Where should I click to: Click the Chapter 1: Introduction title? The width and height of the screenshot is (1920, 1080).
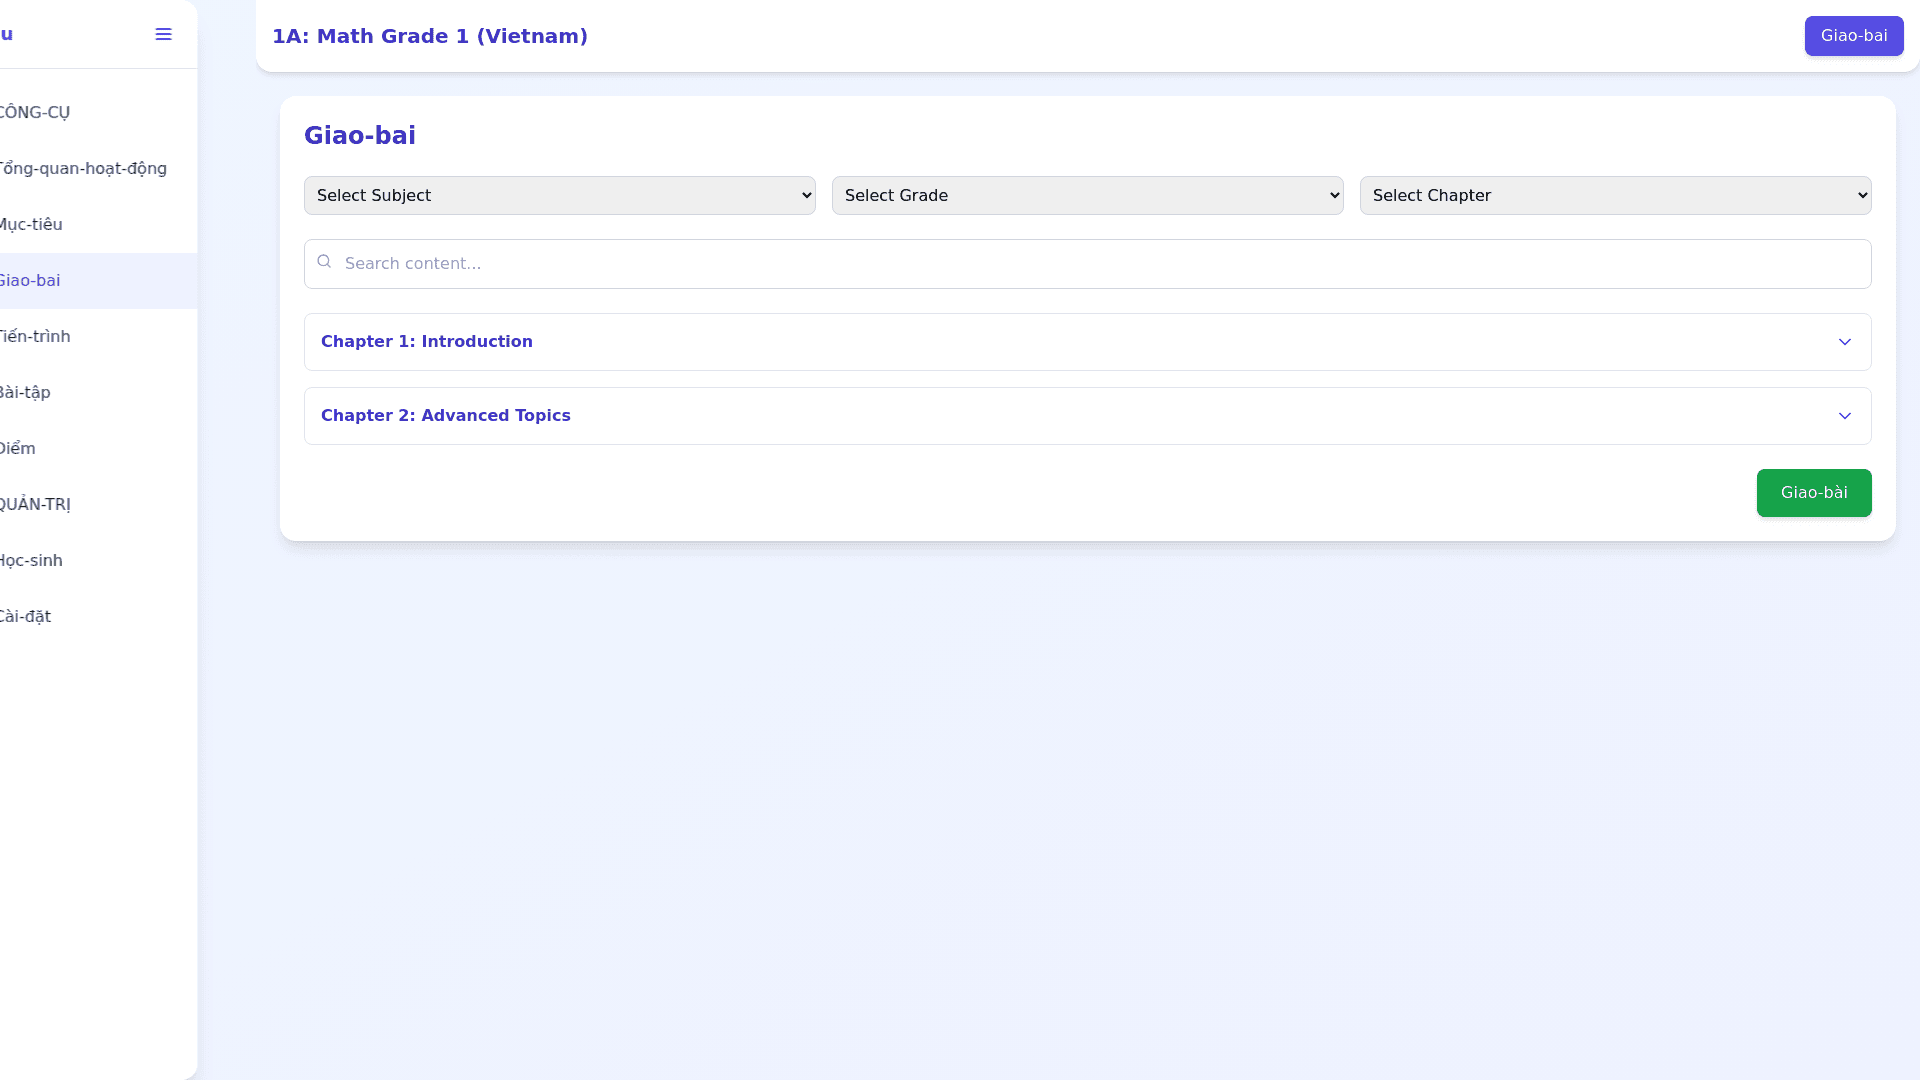[427, 342]
